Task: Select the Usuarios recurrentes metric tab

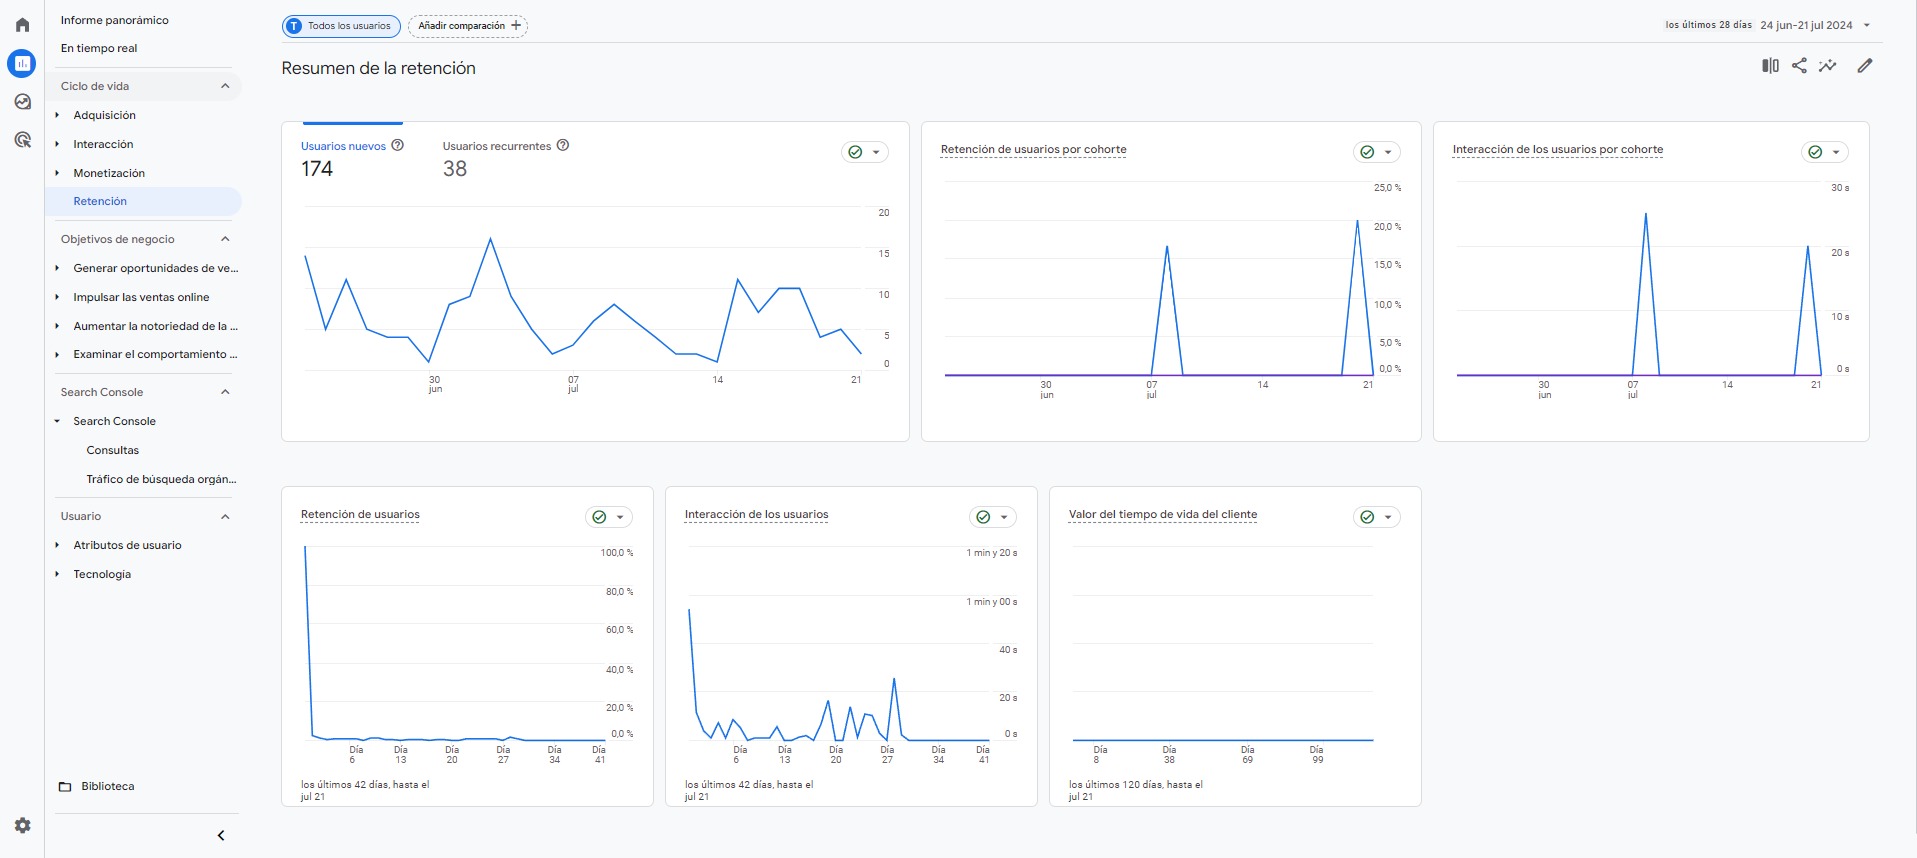Action: [497, 146]
